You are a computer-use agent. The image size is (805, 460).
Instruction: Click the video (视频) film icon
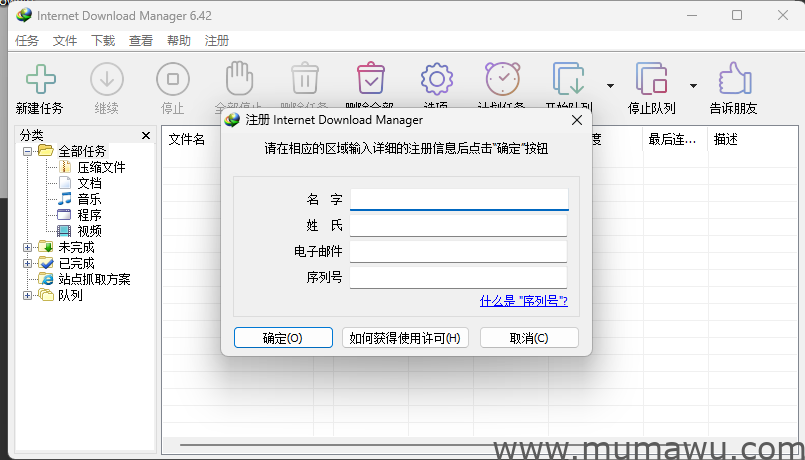pyautogui.click(x=64, y=231)
